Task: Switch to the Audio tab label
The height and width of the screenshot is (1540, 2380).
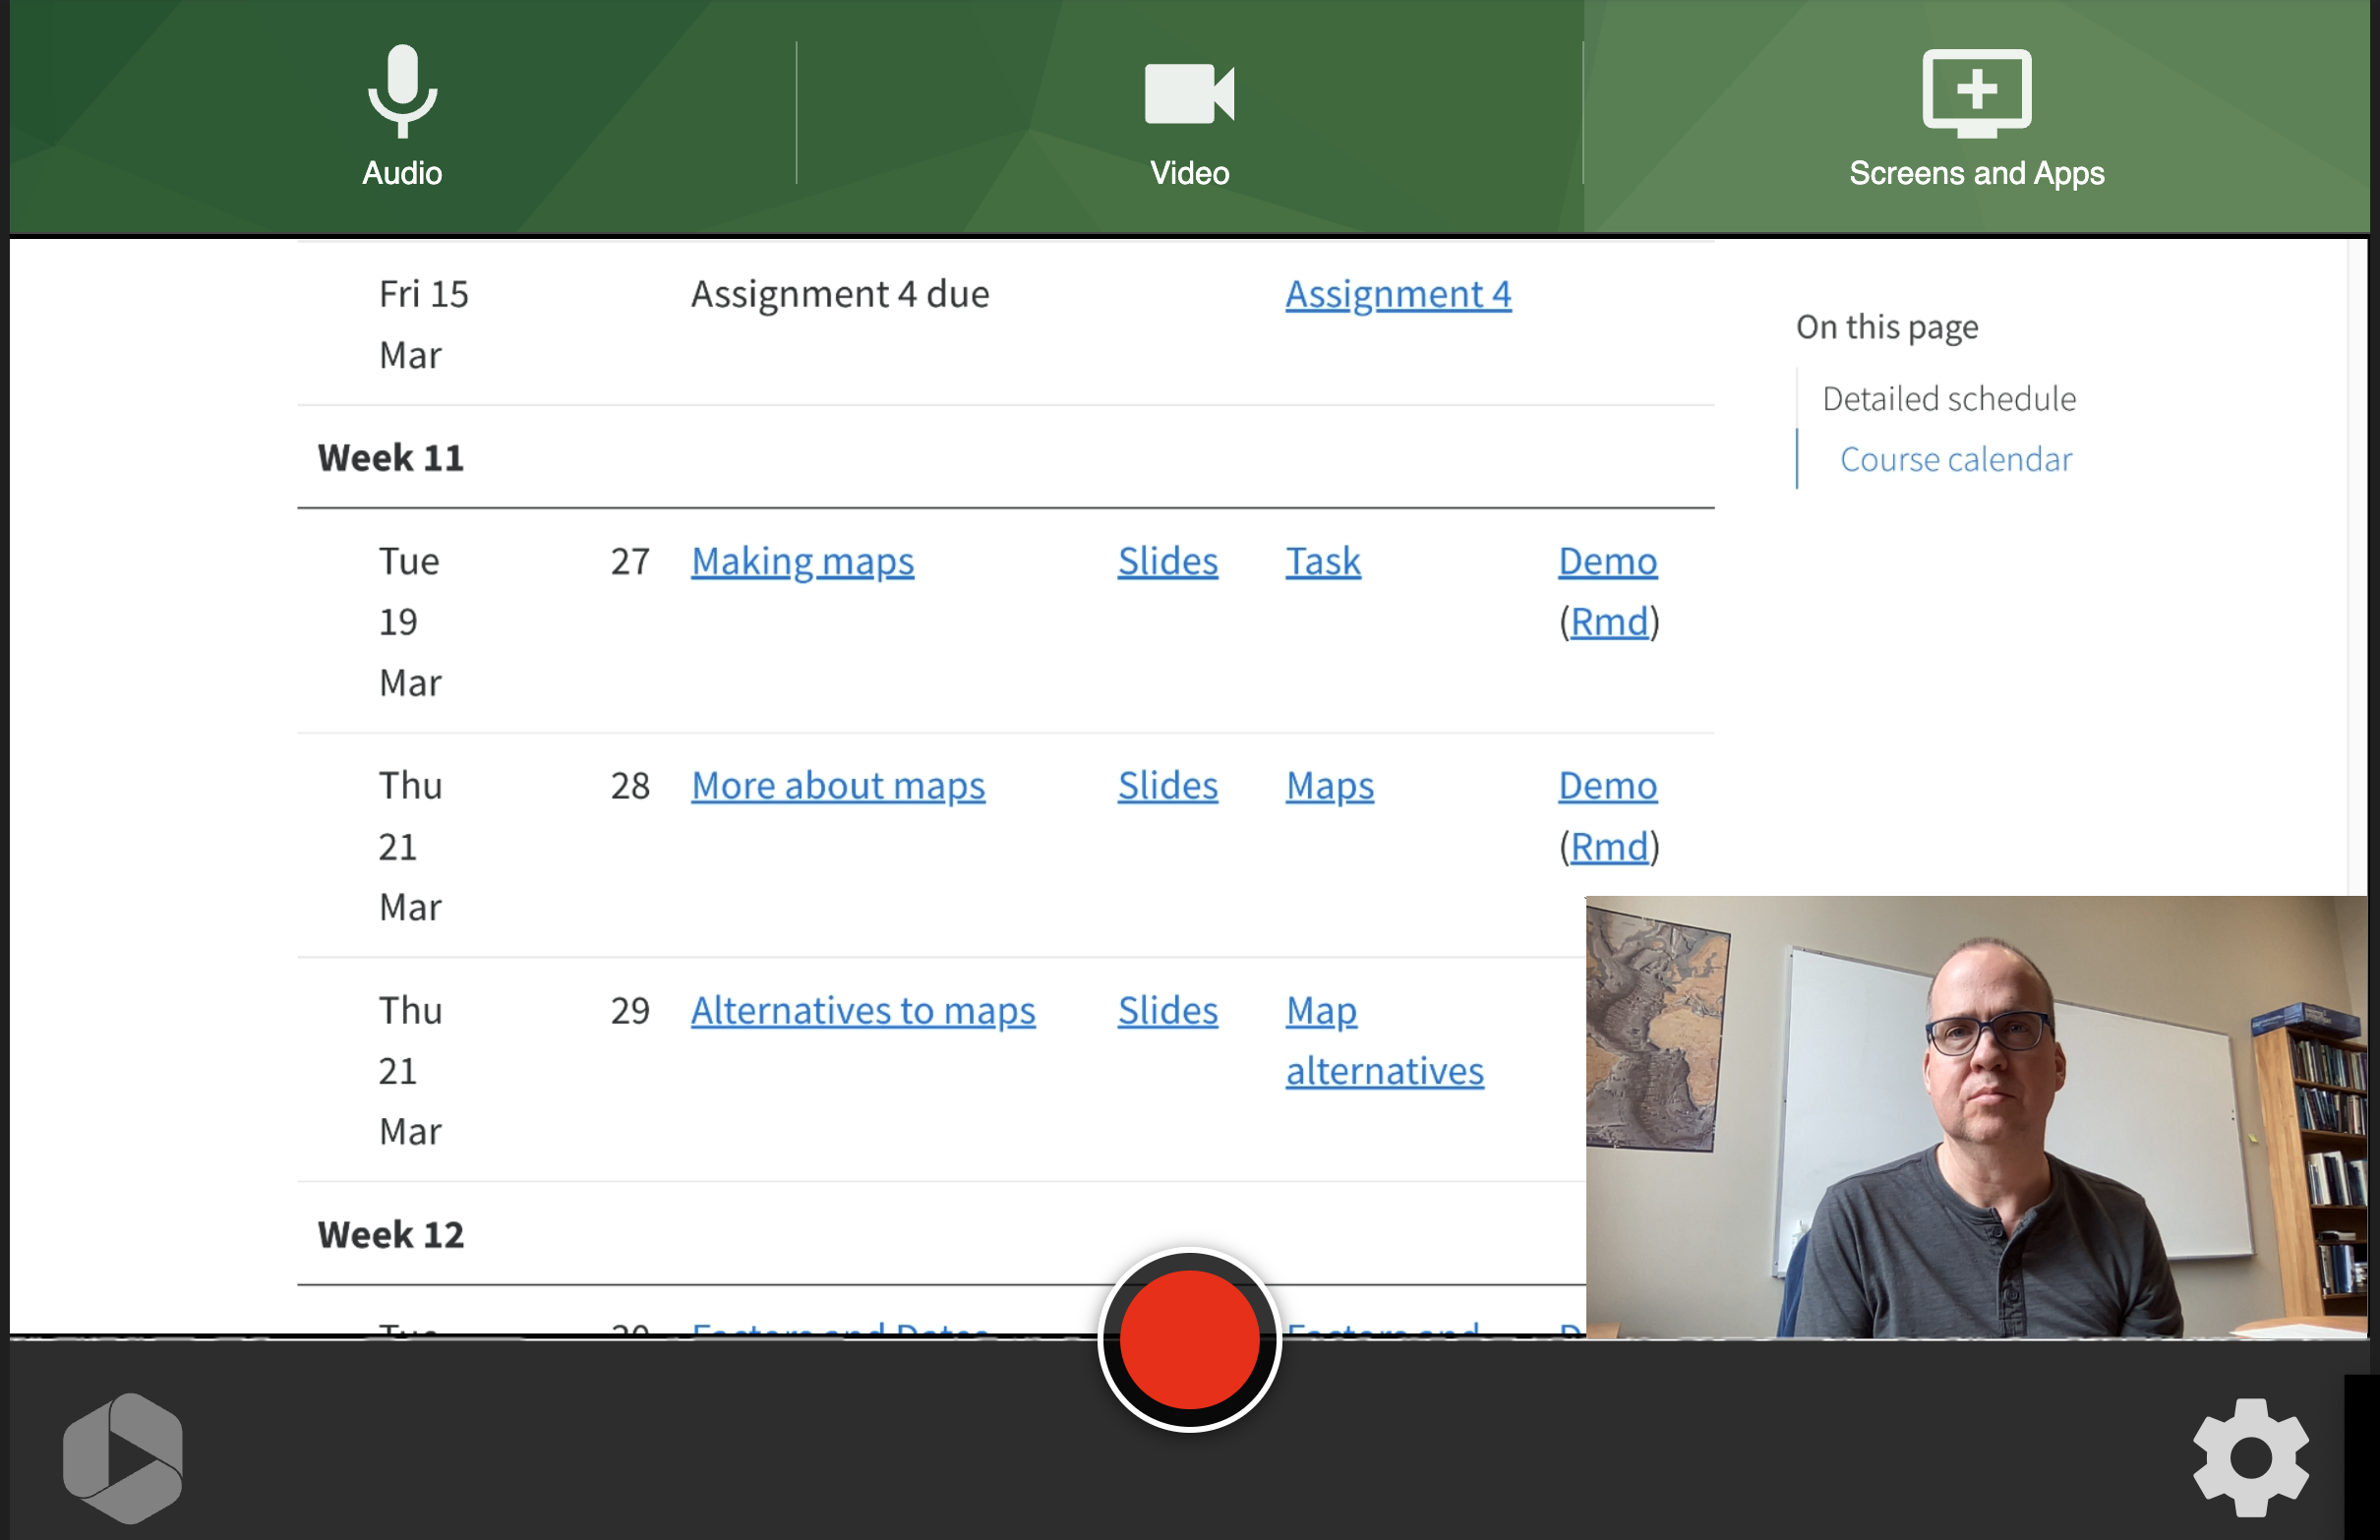Action: pos(402,173)
